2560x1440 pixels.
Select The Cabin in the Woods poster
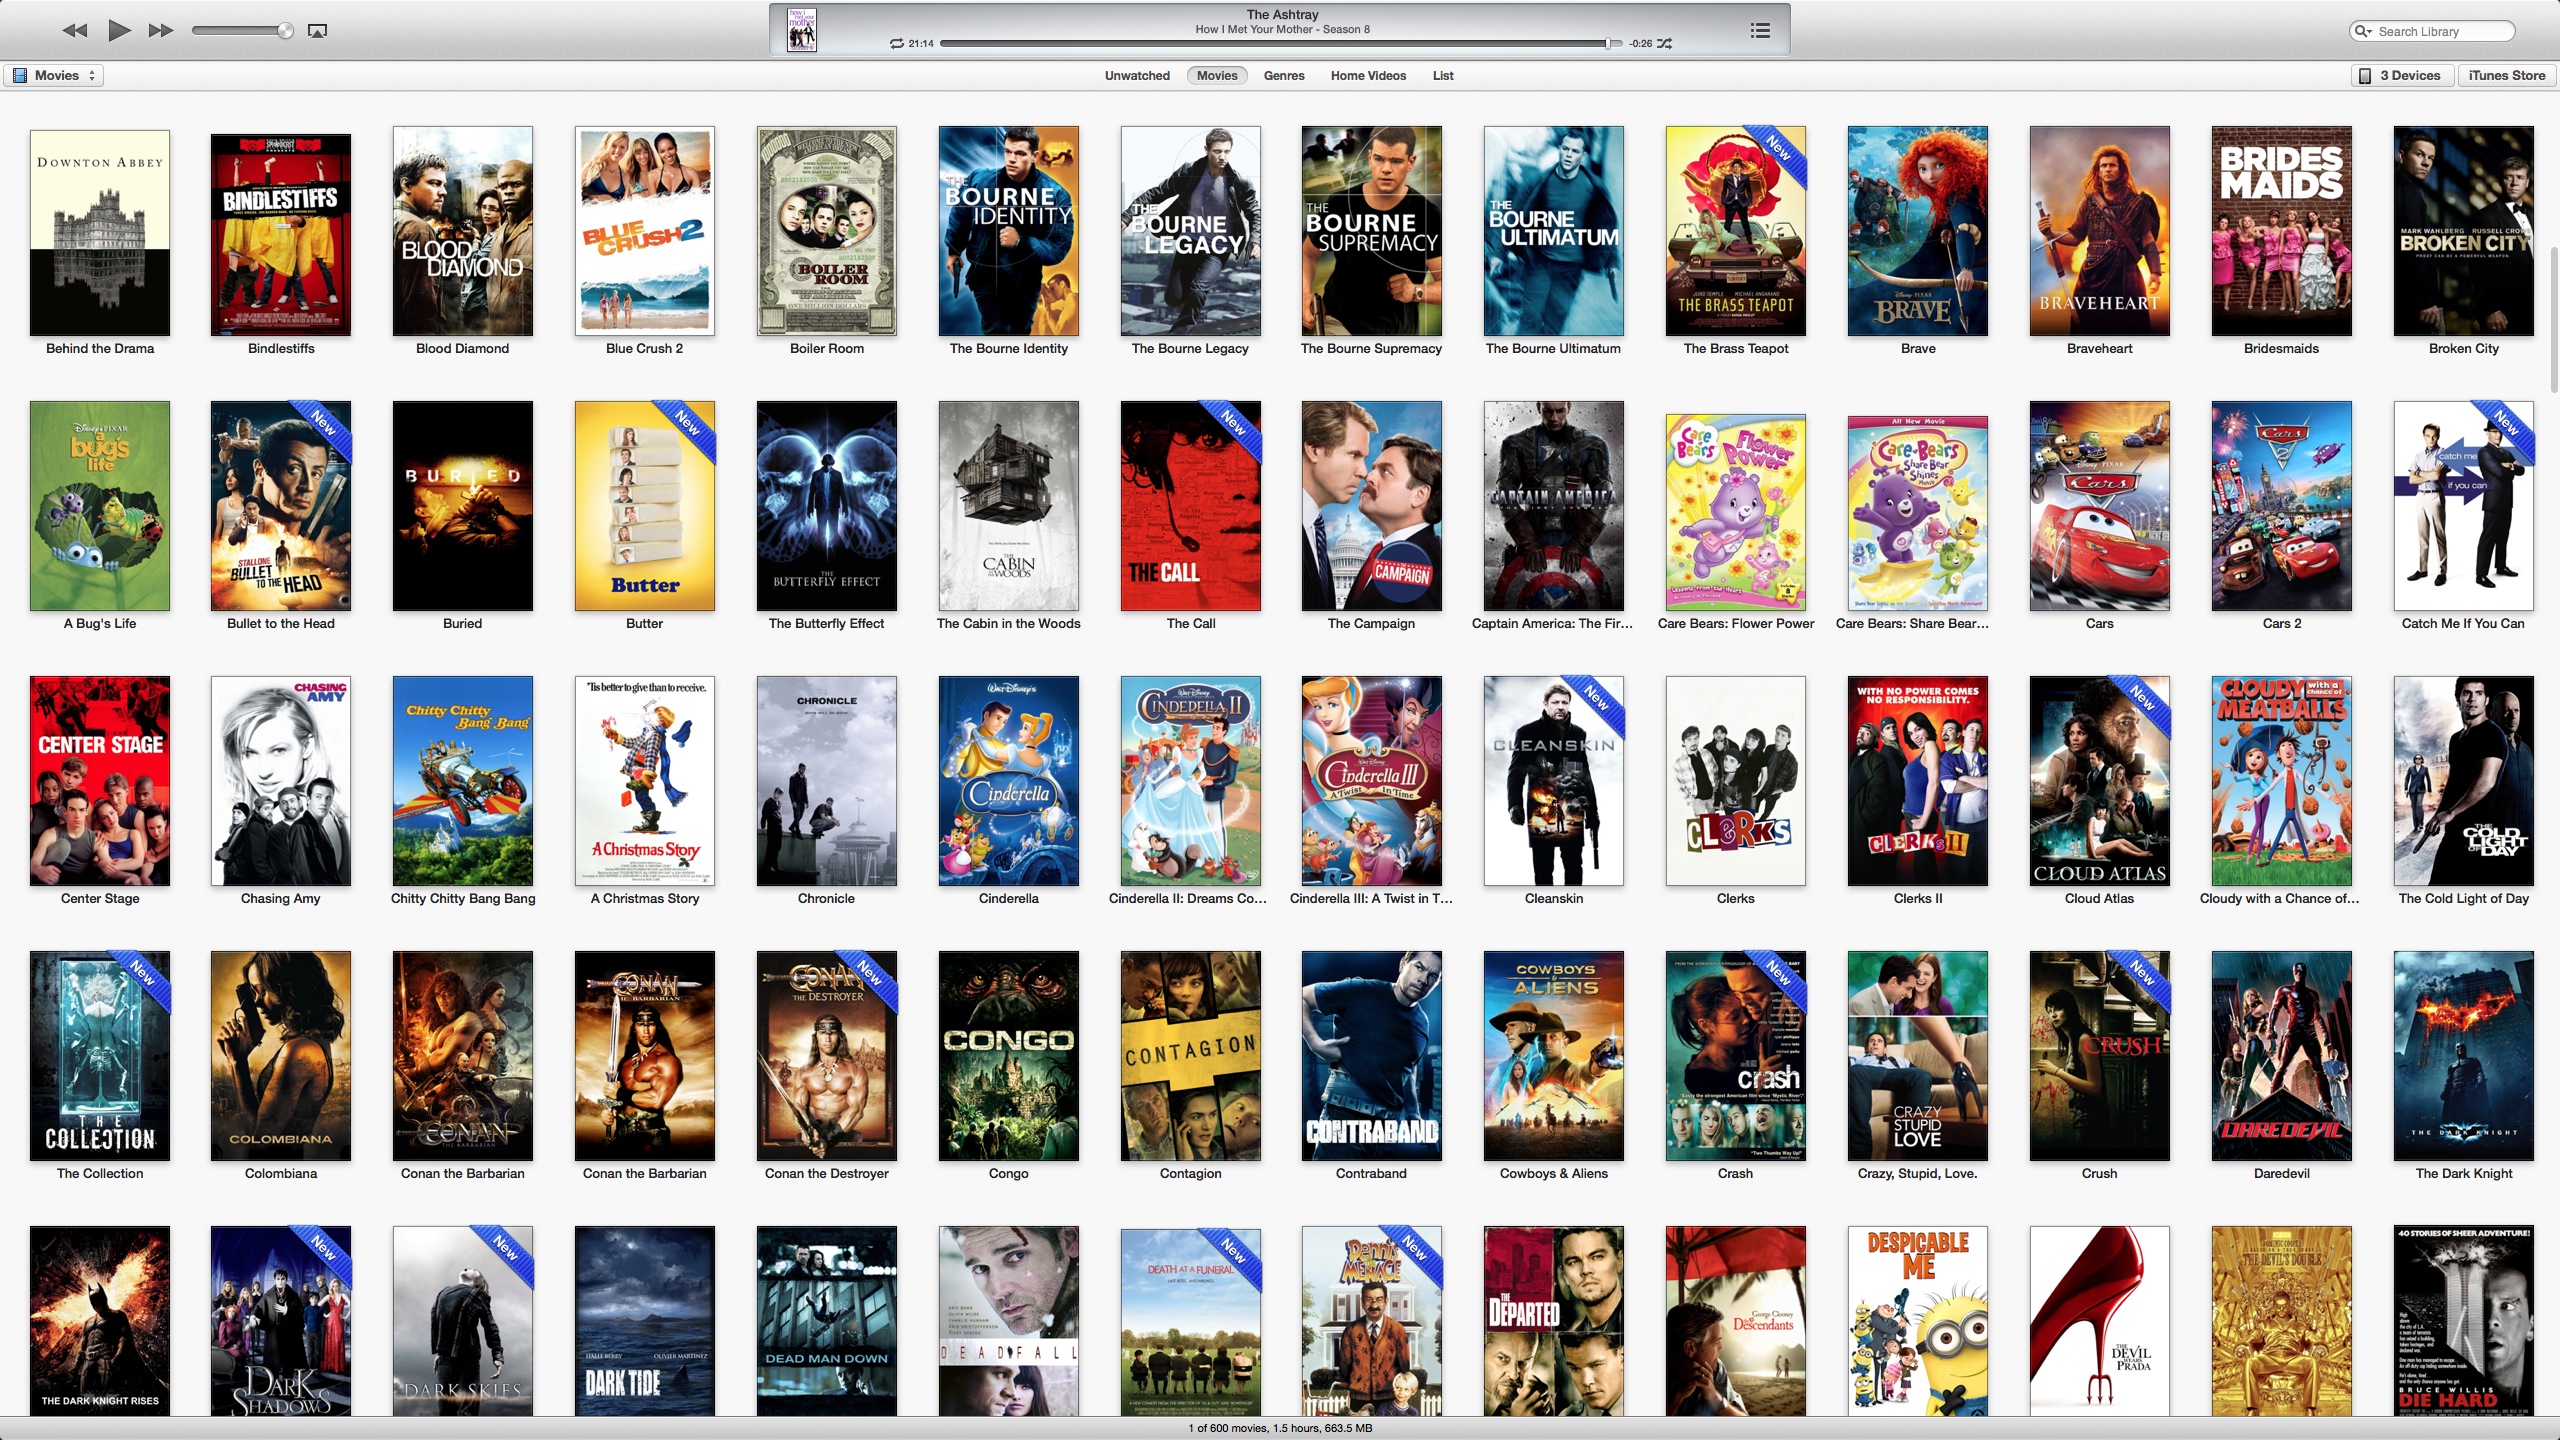[1009, 506]
